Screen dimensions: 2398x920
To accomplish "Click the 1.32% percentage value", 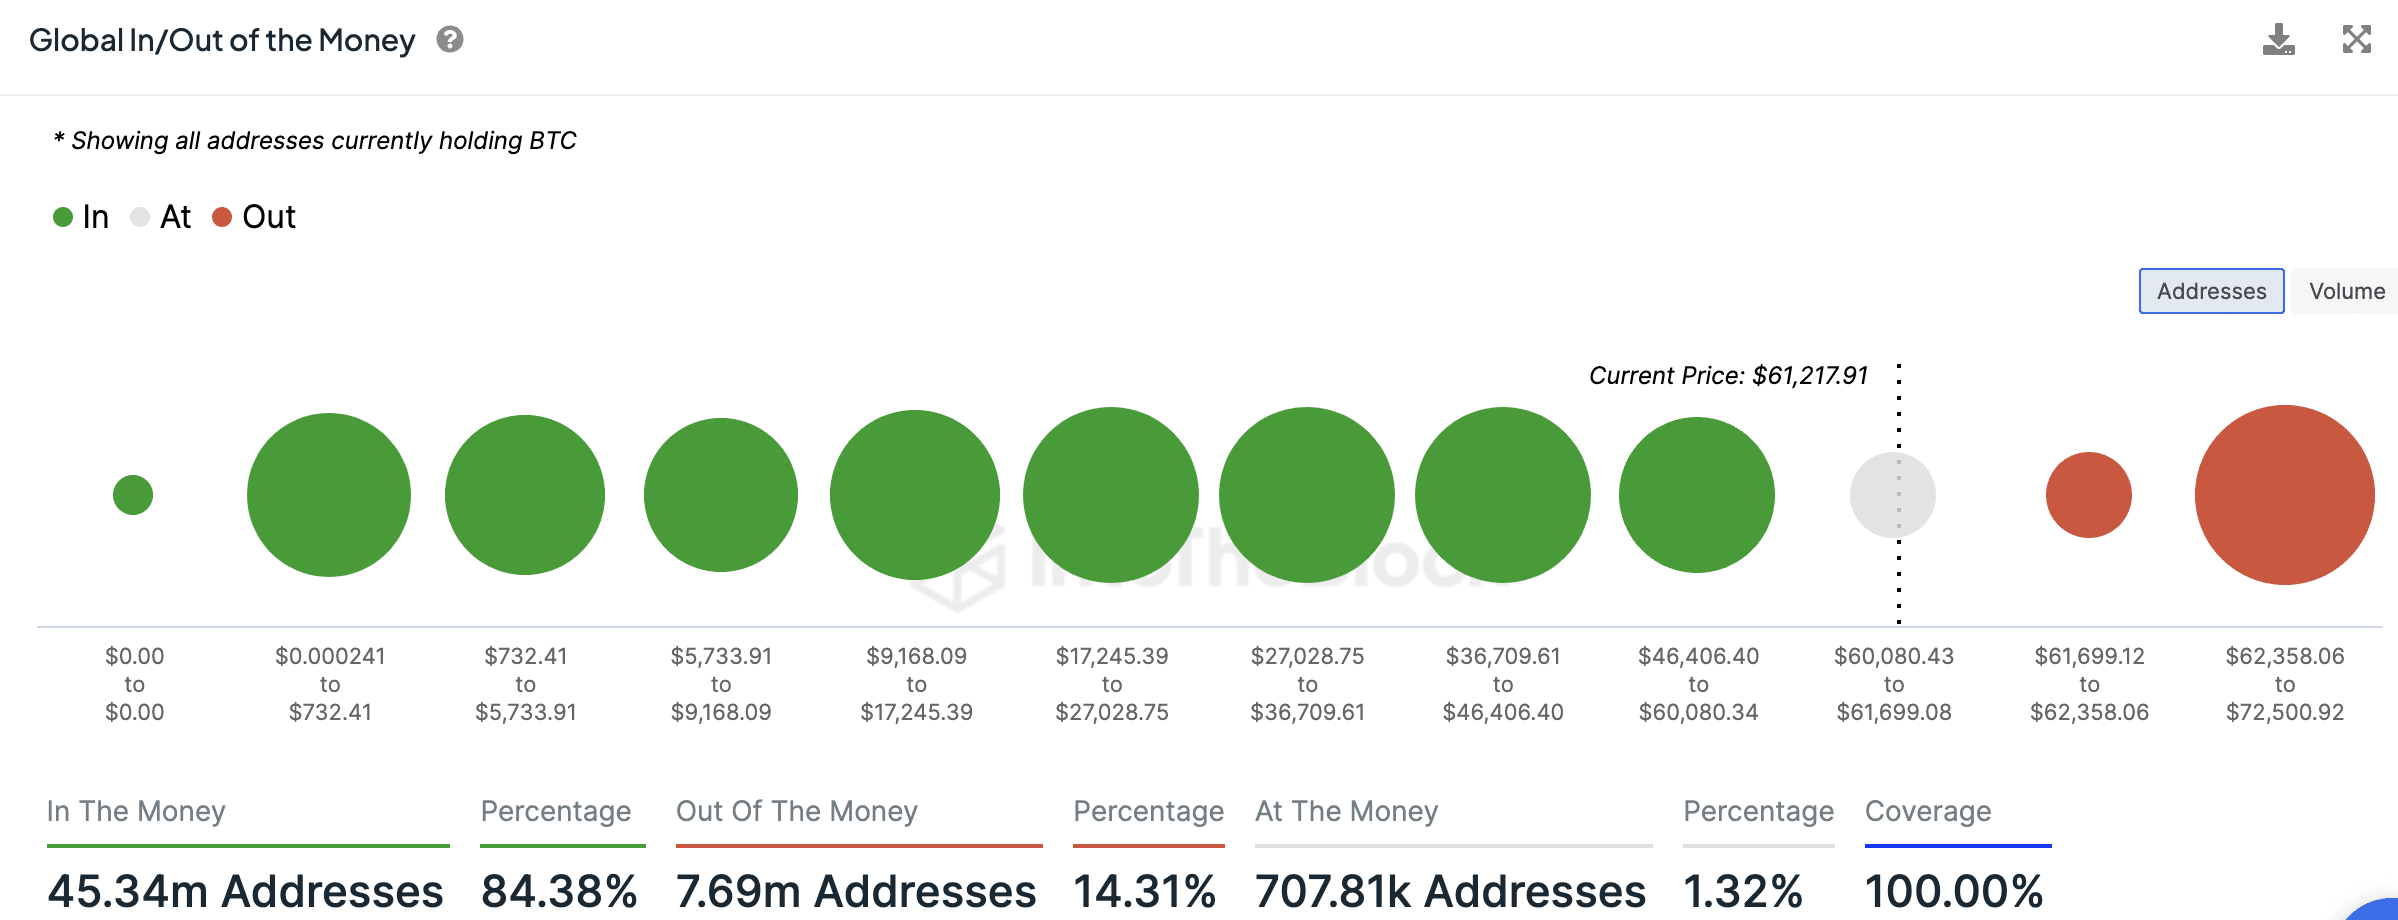I will [1743, 891].
